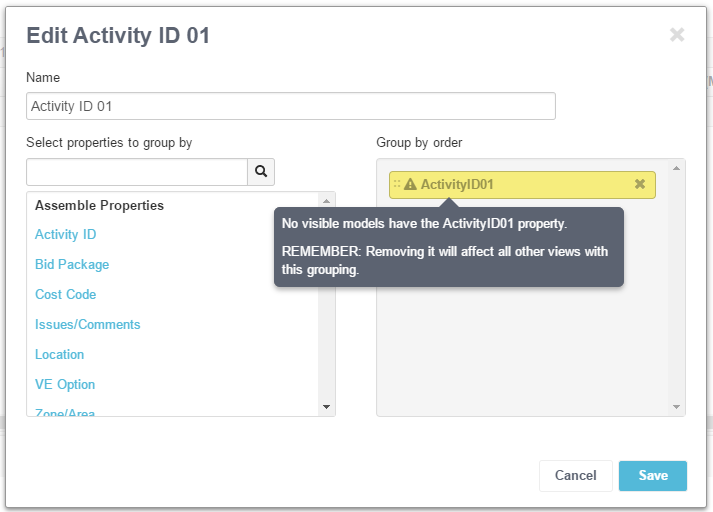Select the Activity ID property
The height and width of the screenshot is (512, 713).
(66, 235)
